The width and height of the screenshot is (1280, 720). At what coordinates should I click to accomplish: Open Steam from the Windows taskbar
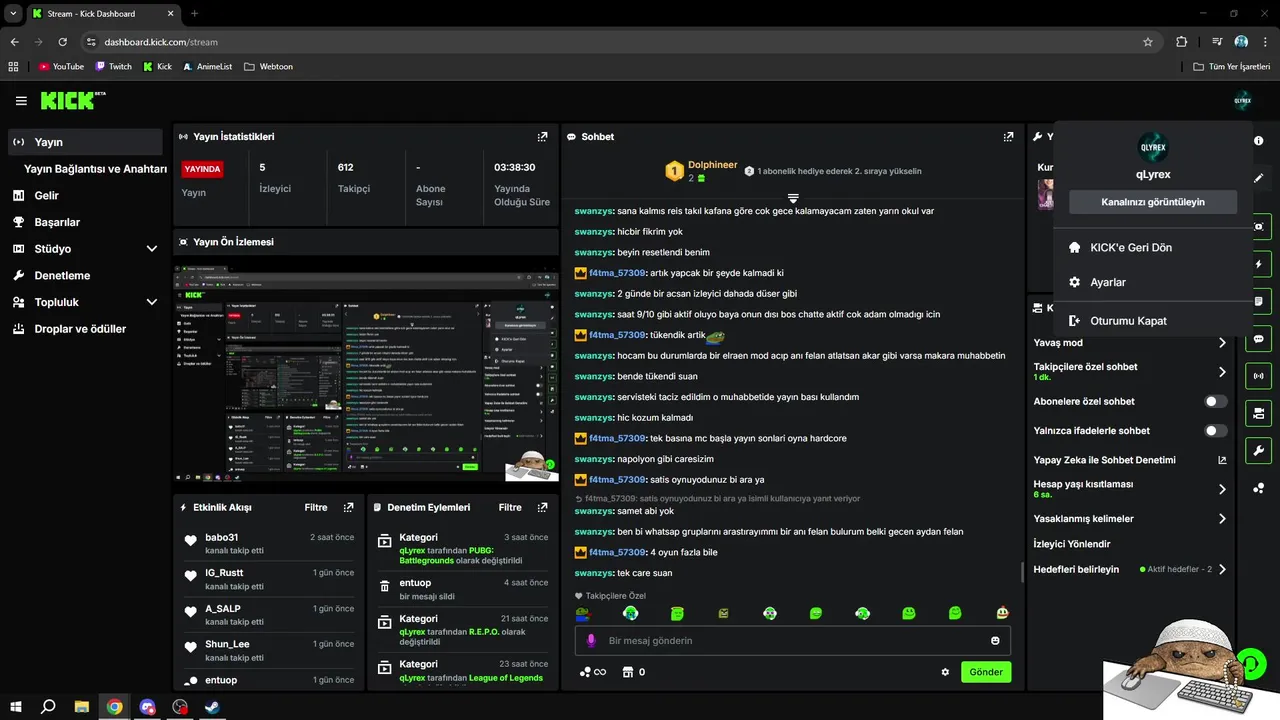[x=213, y=706]
